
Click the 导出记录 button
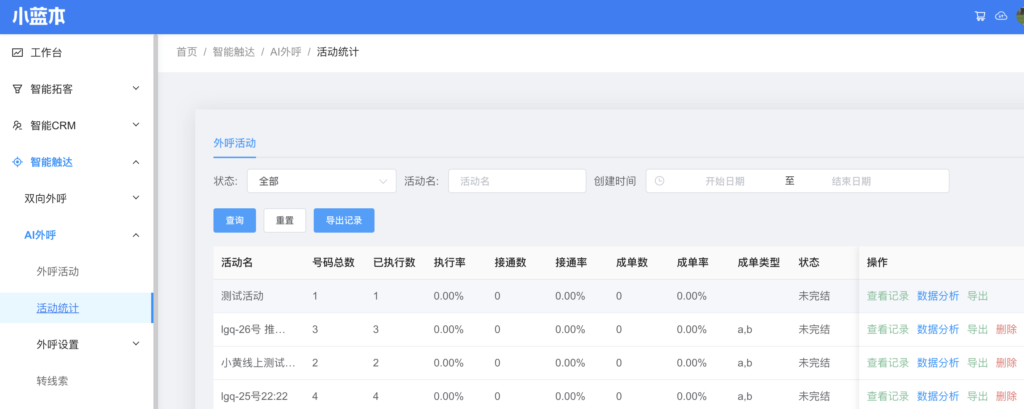344,220
